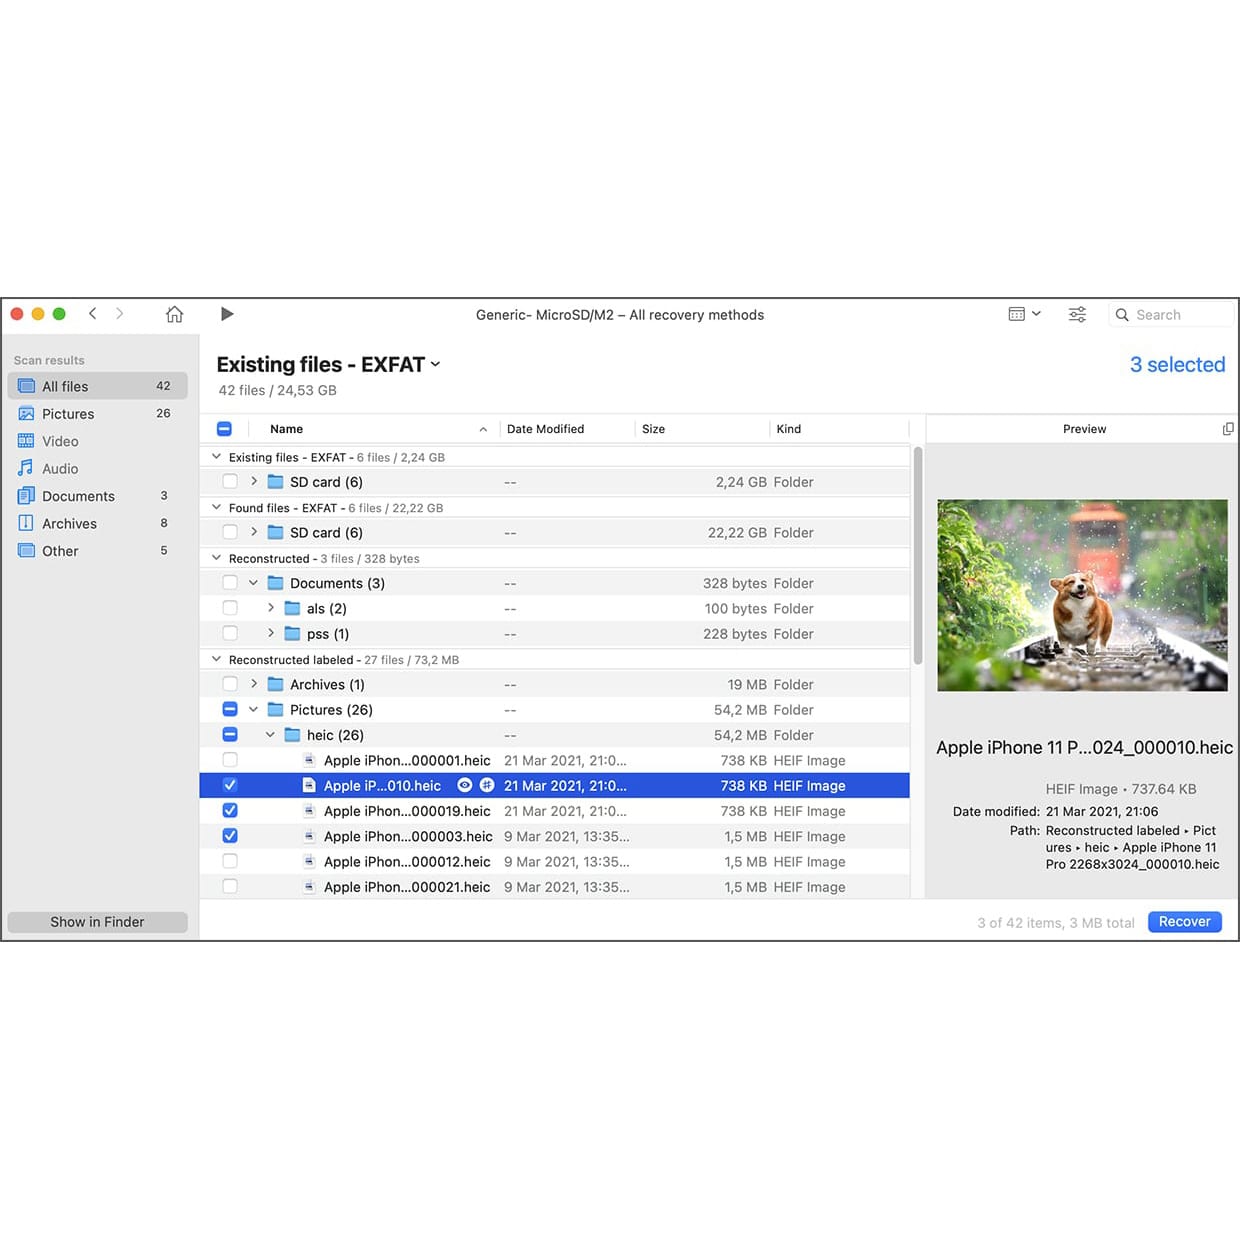1240x1240 pixels.
Task: Check the SD card 2,24 GB checkbox
Action: (230, 481)
